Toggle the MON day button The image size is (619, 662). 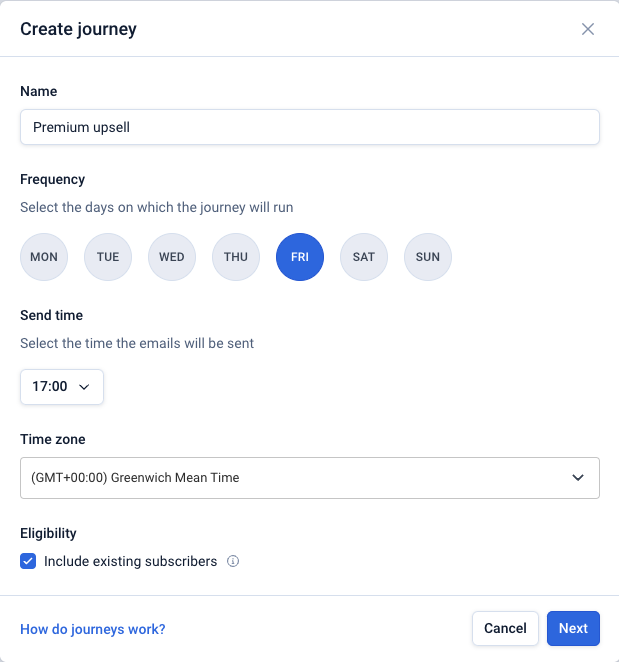[x=44, y=257]
